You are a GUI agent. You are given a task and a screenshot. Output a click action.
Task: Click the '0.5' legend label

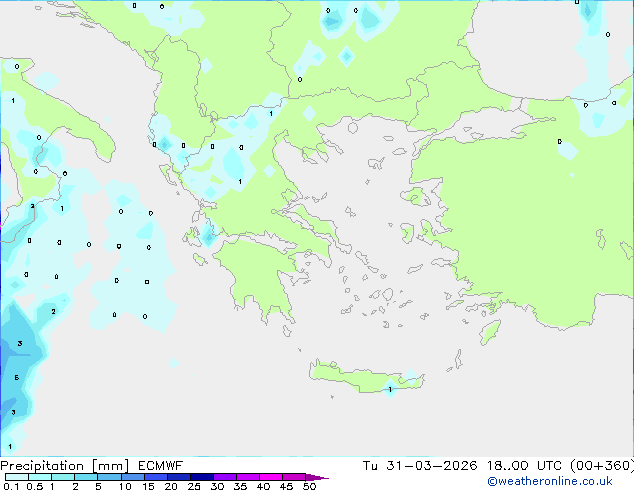coord(35,486)
